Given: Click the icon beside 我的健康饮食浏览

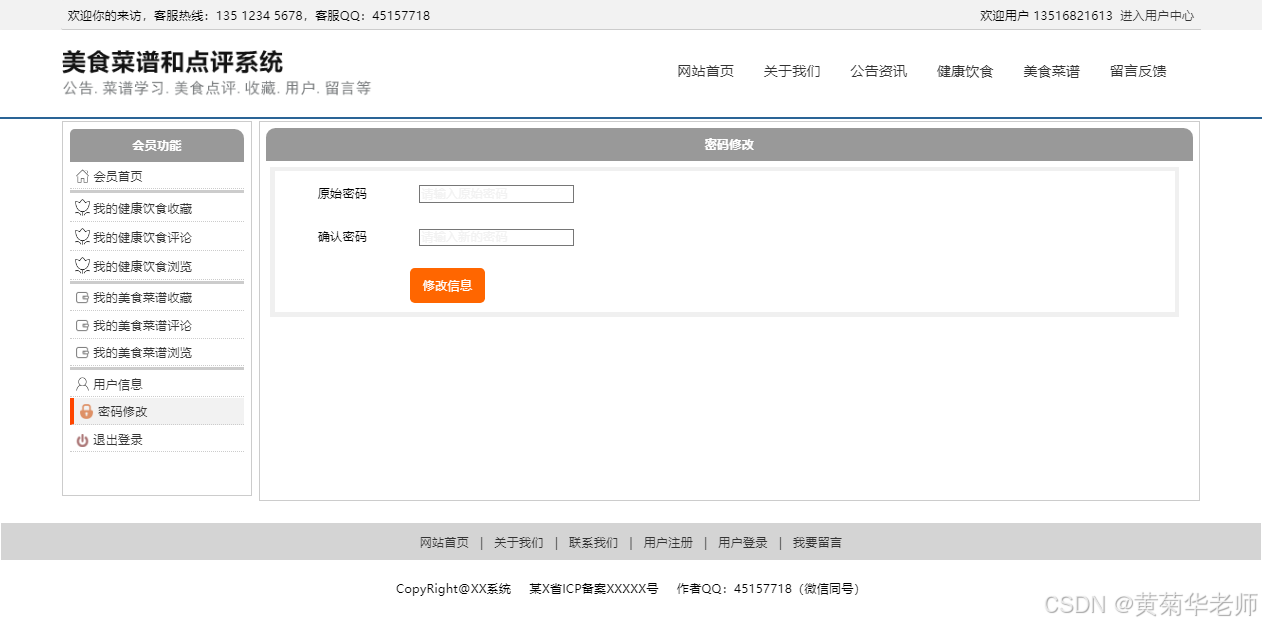Looking at the screenshot, I should pos(82,266).
